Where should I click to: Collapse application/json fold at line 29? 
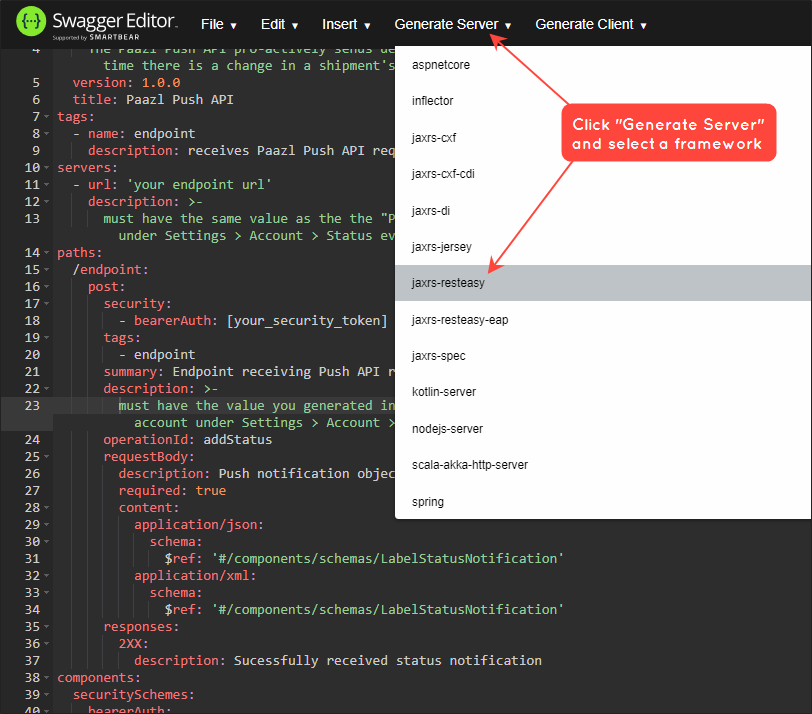[x=47, y=525]
